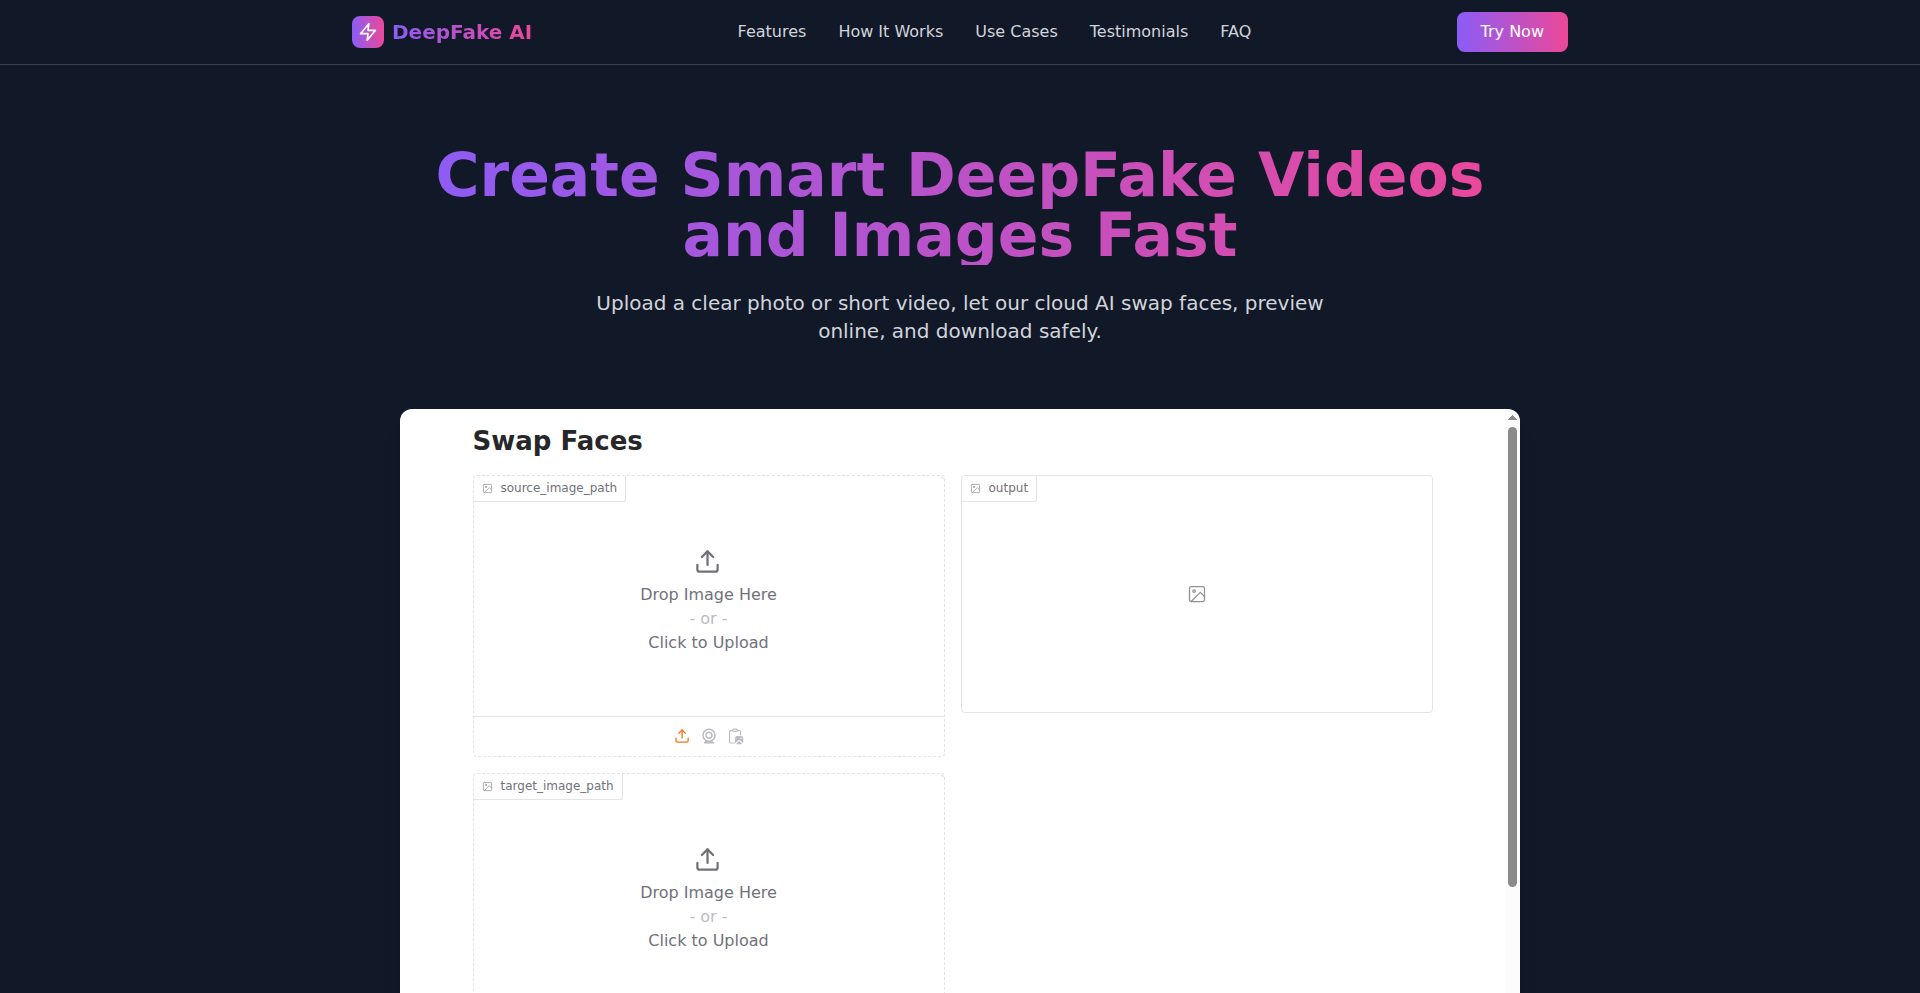Click the small icon beside output label
Image resolution: width=1920 pixels, height=993 pixels.
pos(976,488)
